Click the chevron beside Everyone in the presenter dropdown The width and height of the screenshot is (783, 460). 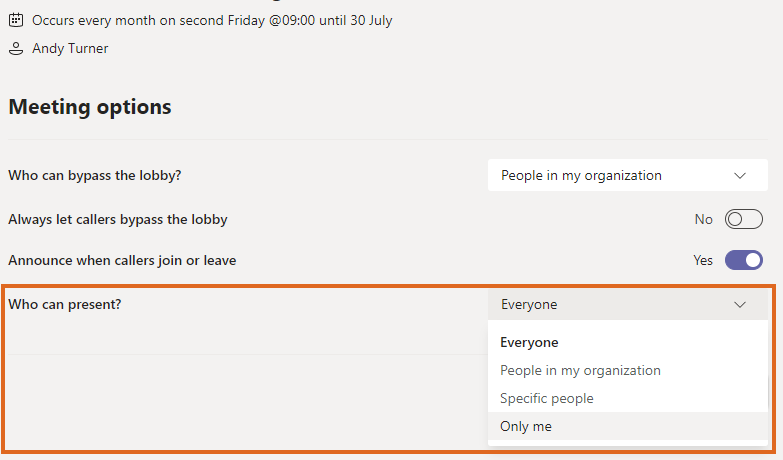(740, 304)
